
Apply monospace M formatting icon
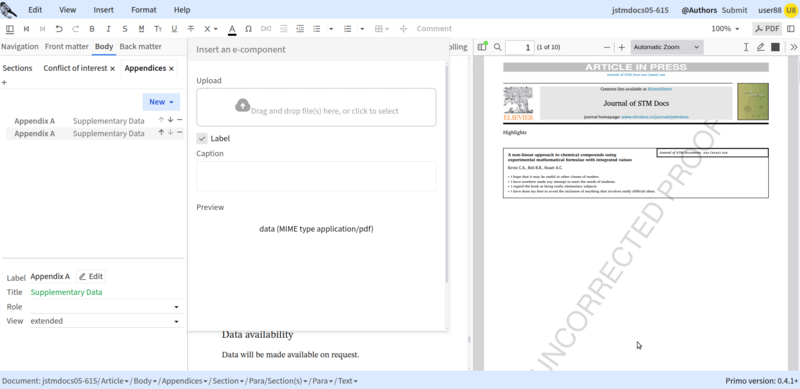point(141,29)
